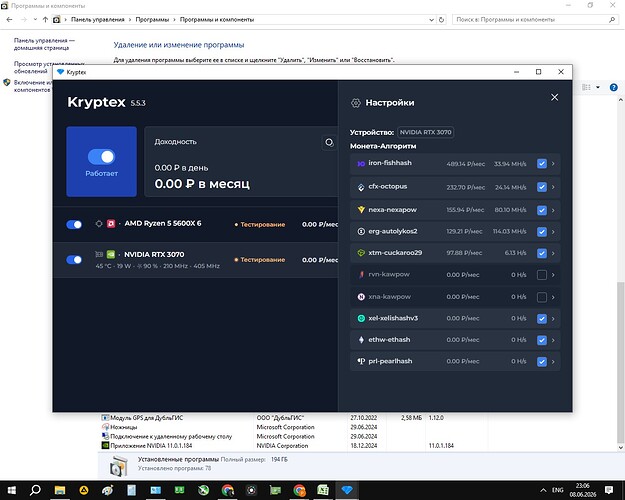The height and width of the screenshot is (500, 625).
Task: Open Панель управления — домашняя страница link
Action: (x=44, y=44)
